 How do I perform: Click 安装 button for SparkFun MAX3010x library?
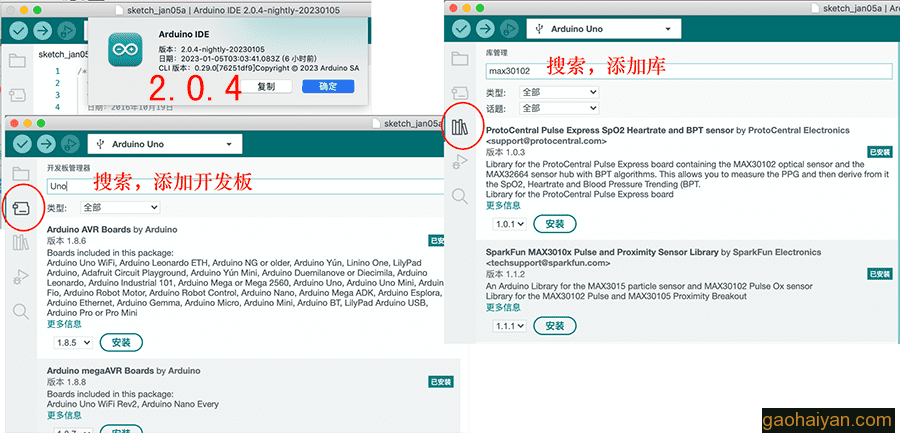[555, 326]
